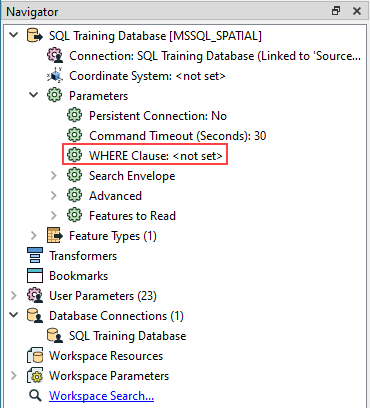
Task: Select the Workspace Resources row label
Action: [106, 356]
